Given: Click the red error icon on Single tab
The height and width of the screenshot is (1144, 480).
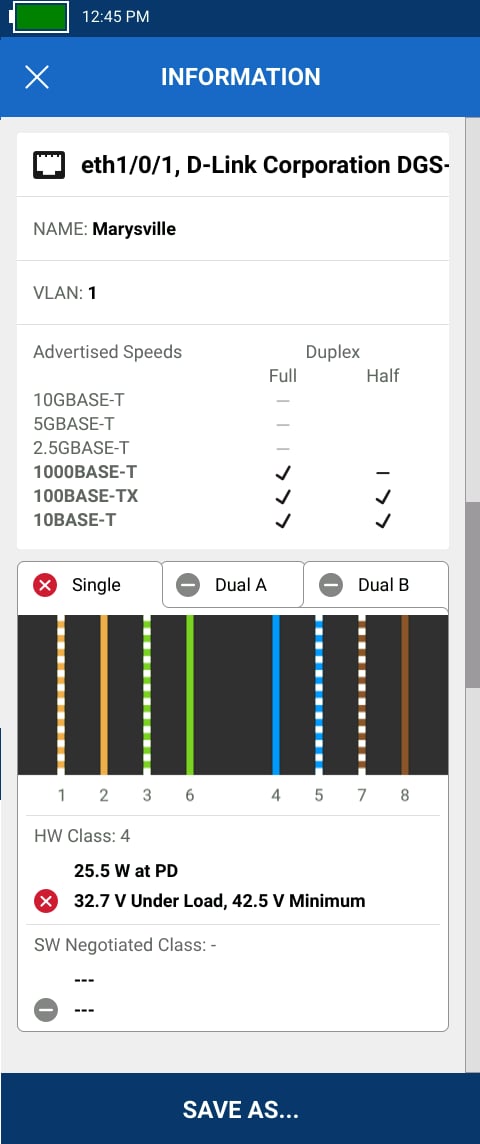Looking at the screenshot, I should 45,585.
